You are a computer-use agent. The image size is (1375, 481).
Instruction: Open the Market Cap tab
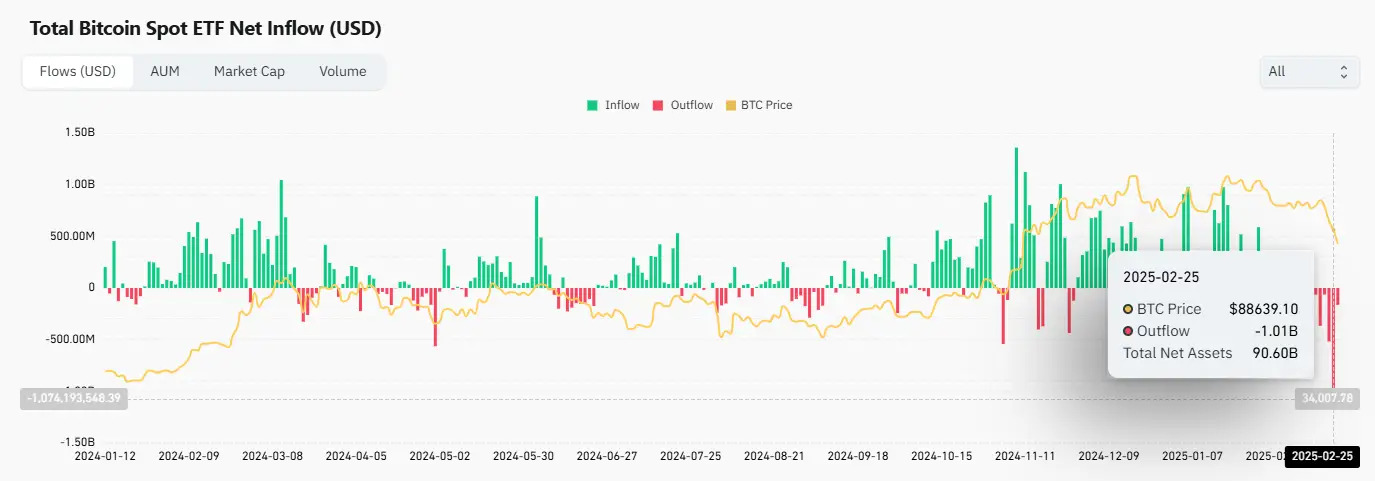pos(249,71)
